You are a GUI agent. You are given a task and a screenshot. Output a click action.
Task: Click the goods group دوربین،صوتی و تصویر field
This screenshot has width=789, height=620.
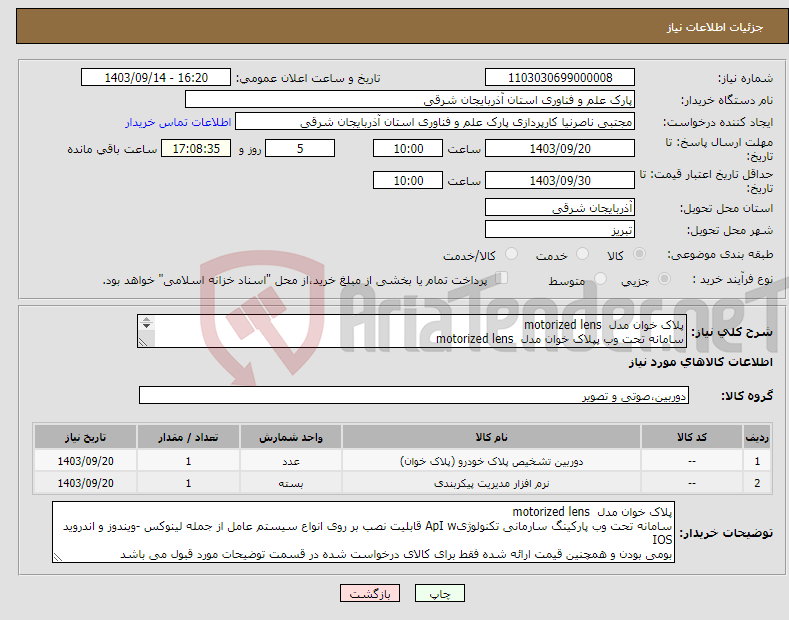[414, 396]
